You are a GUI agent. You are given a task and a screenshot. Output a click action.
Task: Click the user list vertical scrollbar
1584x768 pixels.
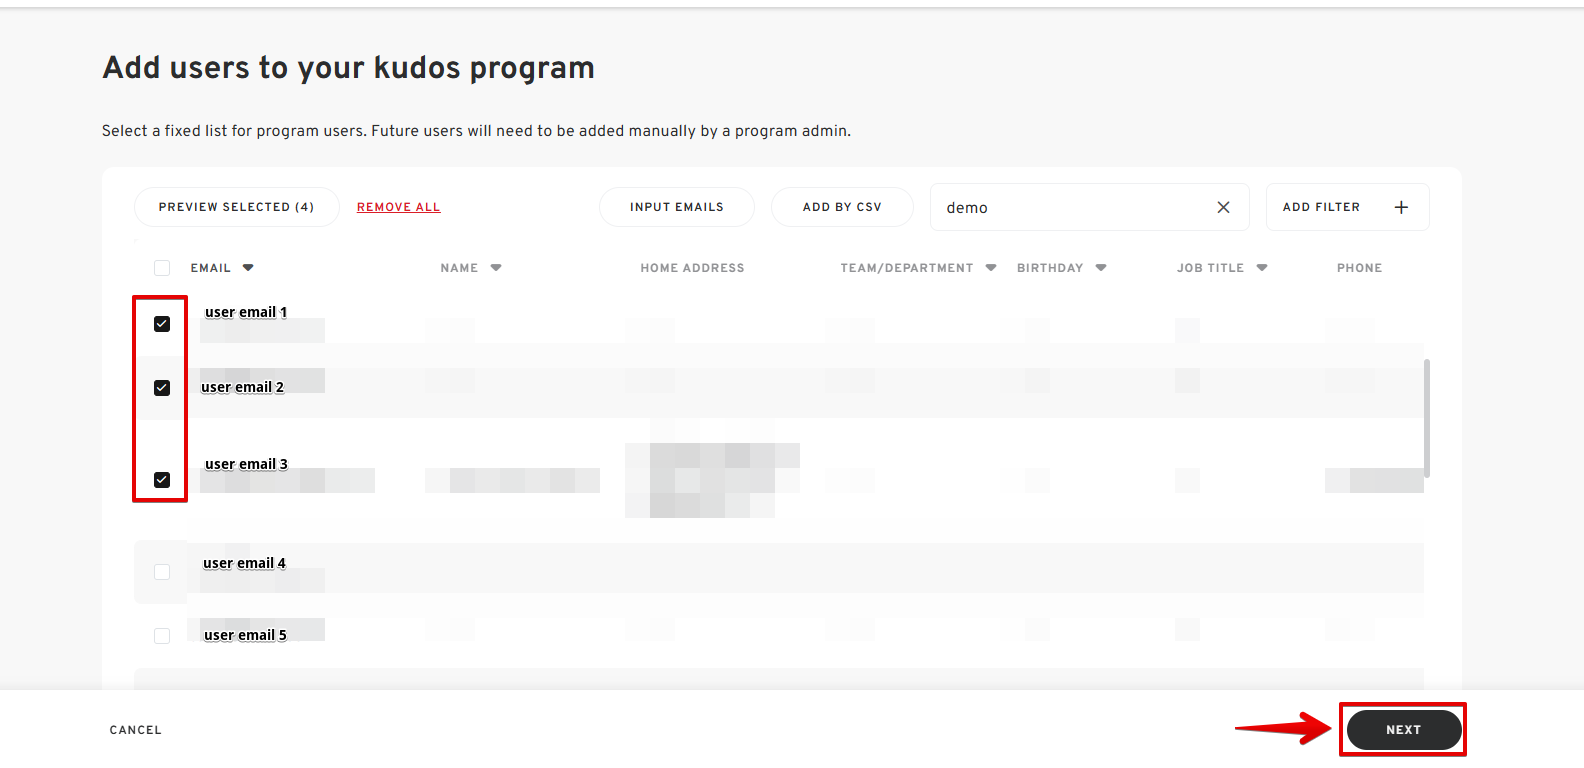pyautogui.click(x=1427, y=418)
